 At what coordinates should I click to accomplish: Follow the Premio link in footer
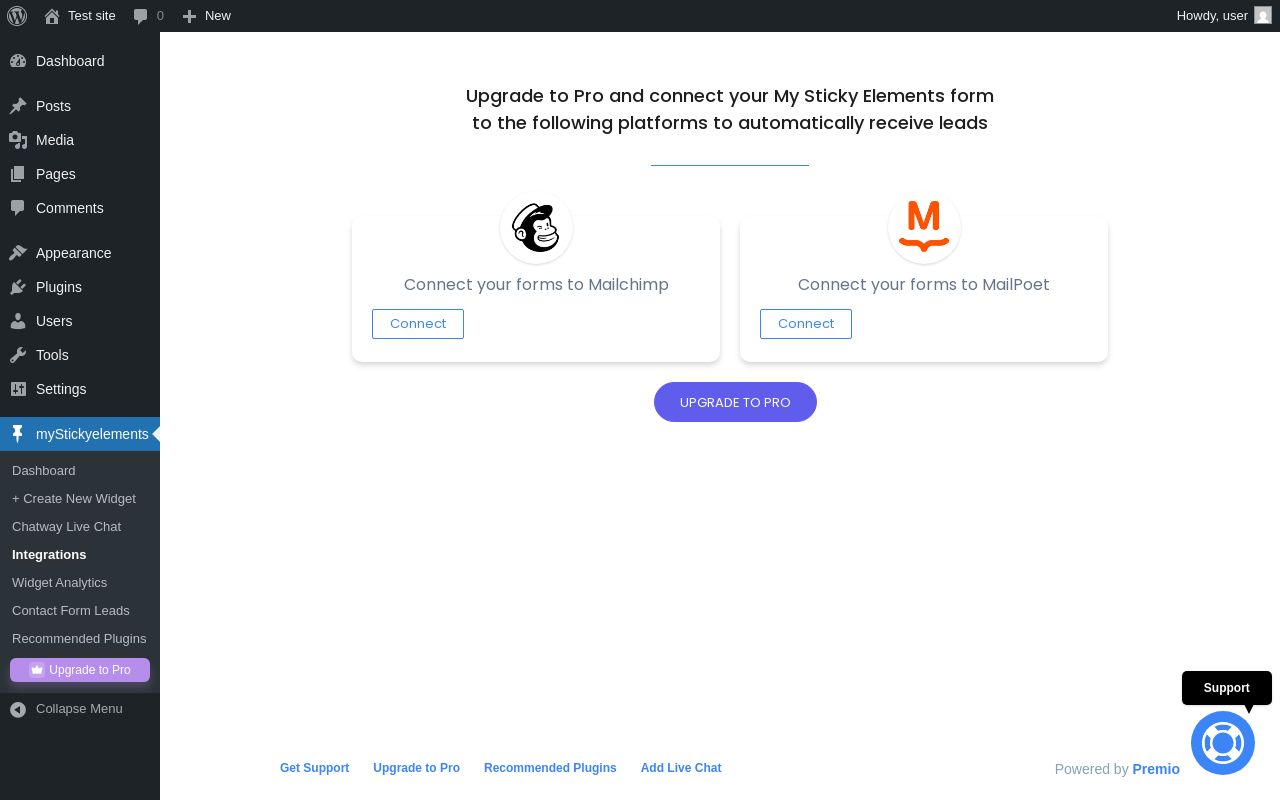tap(1156, 769)
